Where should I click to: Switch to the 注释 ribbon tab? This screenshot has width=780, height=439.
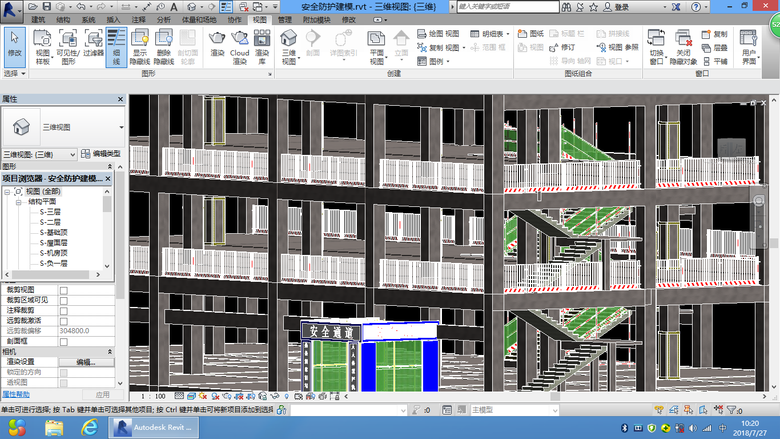pos(136,19)
